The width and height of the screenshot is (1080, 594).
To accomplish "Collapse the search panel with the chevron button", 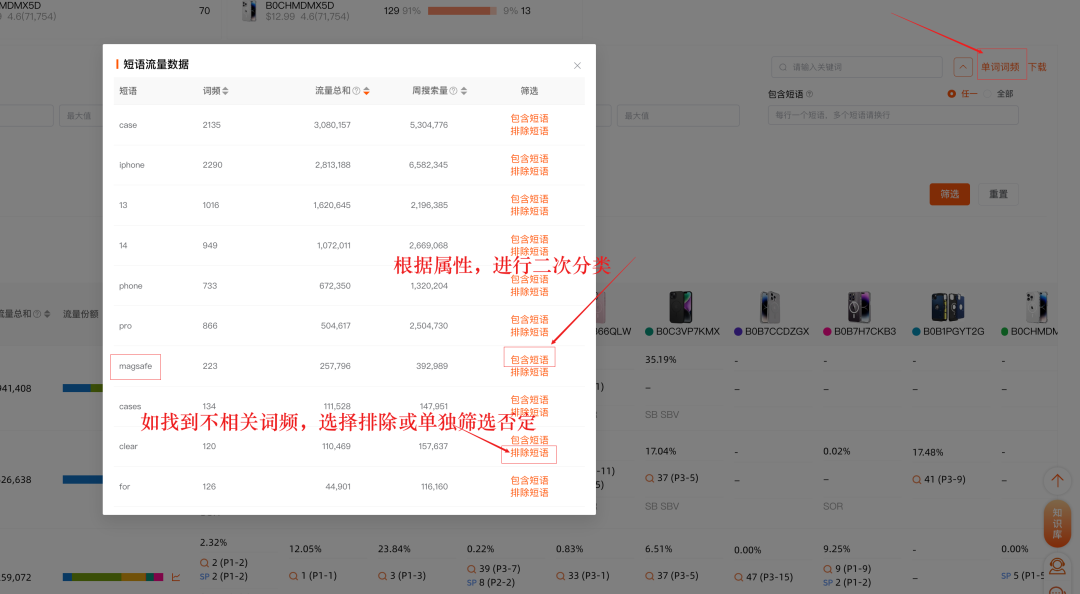I will pos(961,66).
